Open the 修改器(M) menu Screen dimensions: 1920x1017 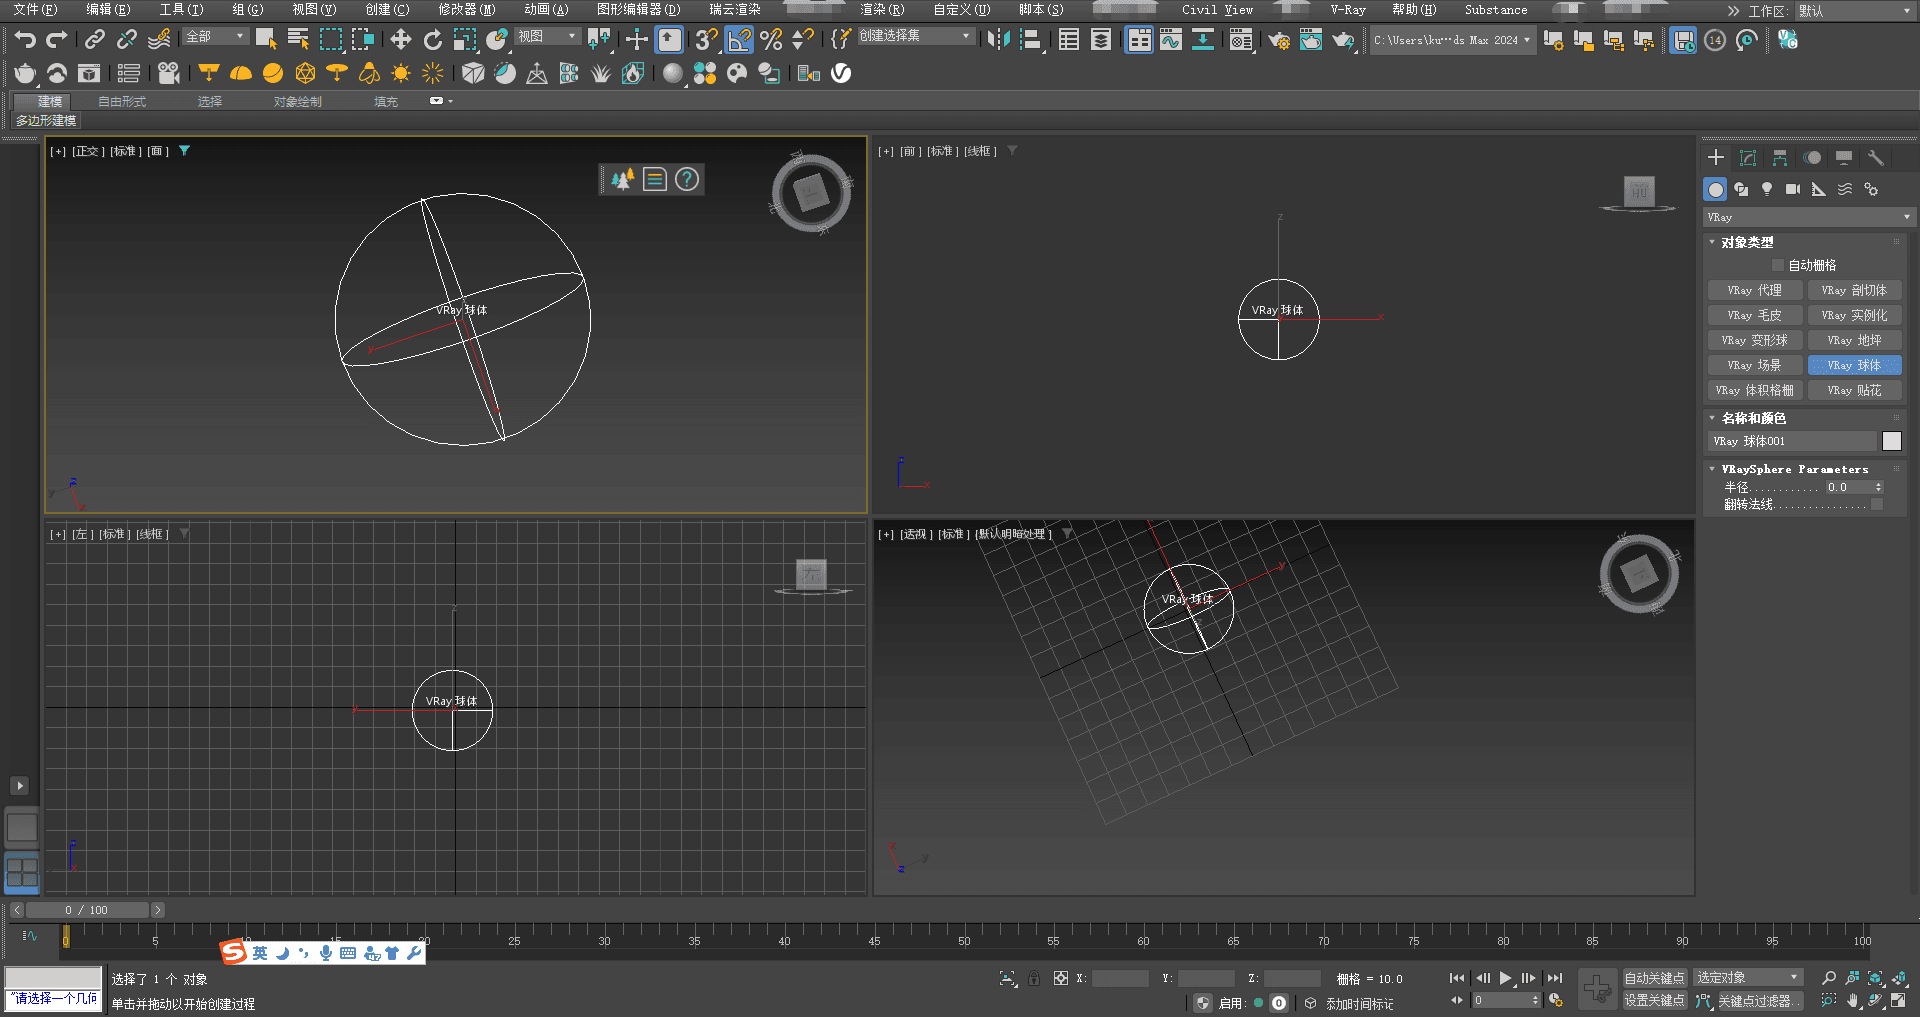point(466,10)
